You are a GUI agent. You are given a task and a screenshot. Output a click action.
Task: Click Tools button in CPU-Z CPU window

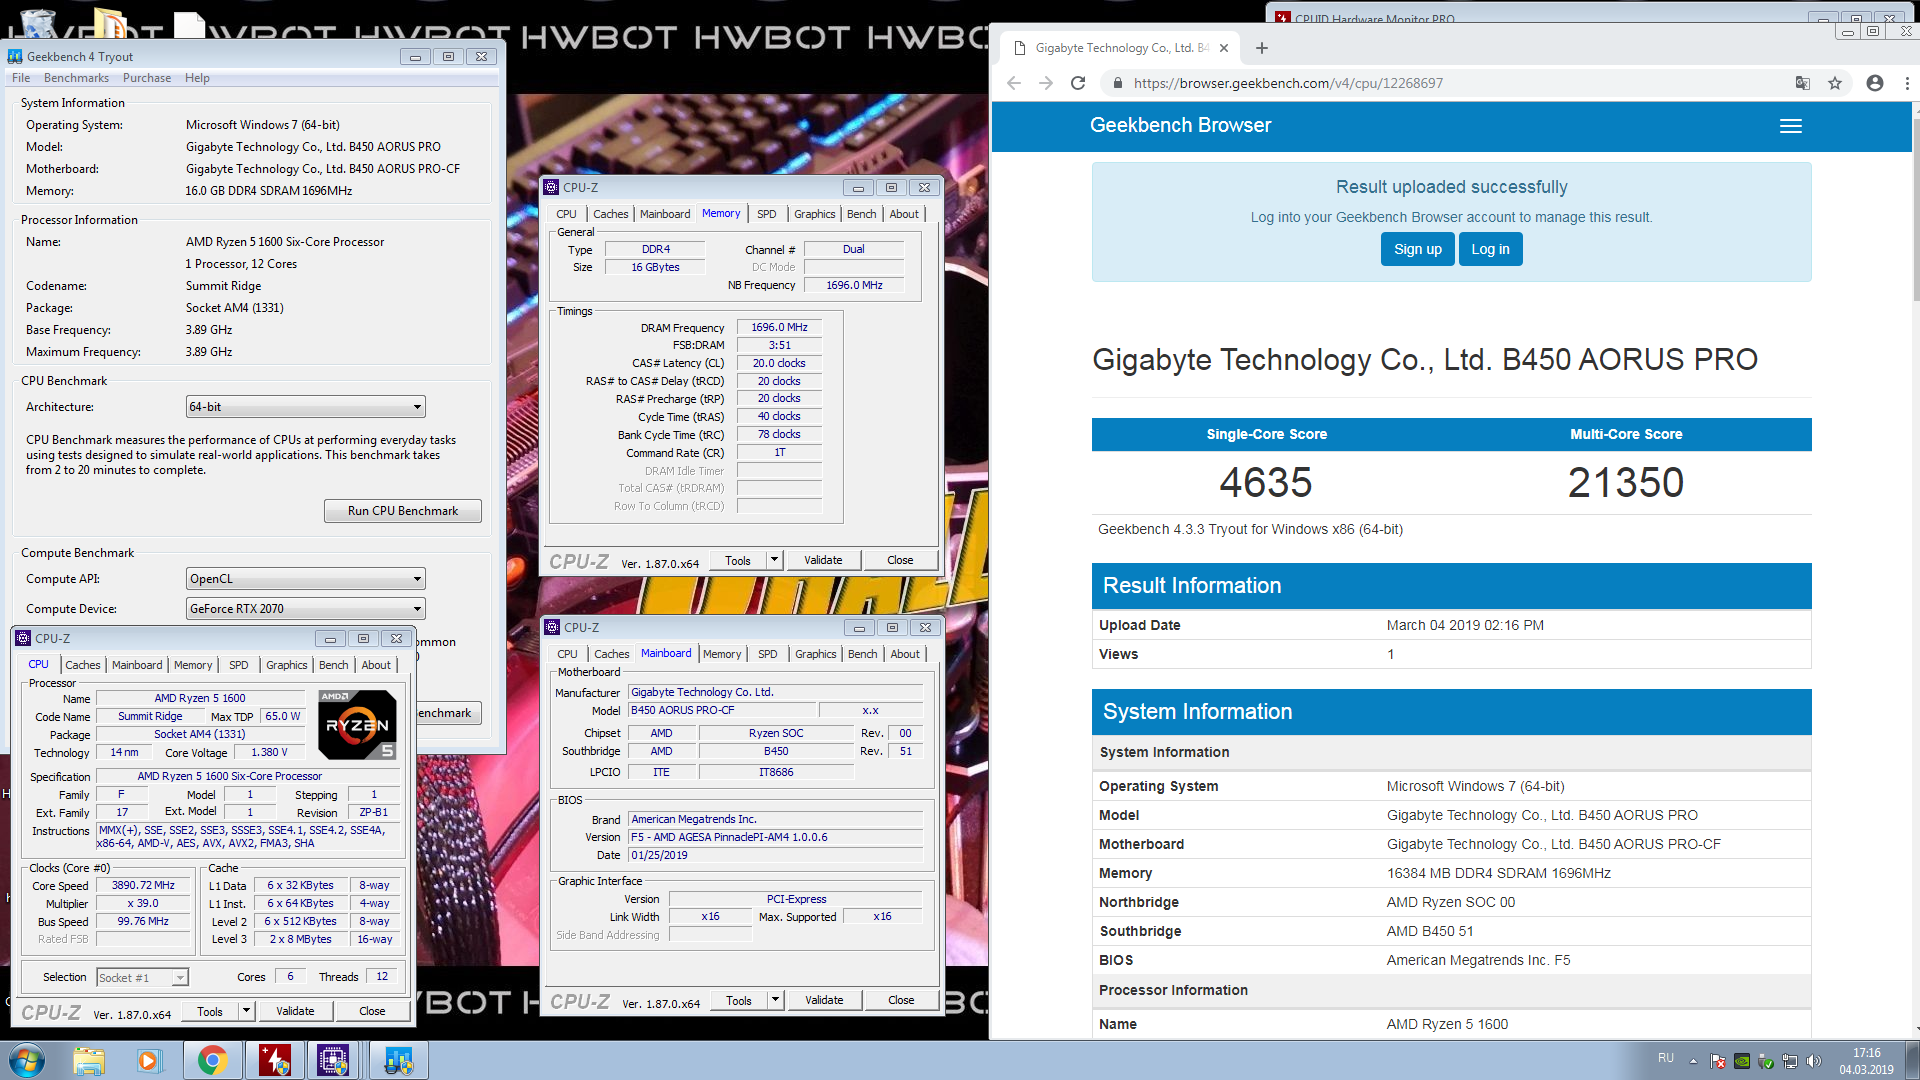pyautogui.click(x=210, y=1011)
